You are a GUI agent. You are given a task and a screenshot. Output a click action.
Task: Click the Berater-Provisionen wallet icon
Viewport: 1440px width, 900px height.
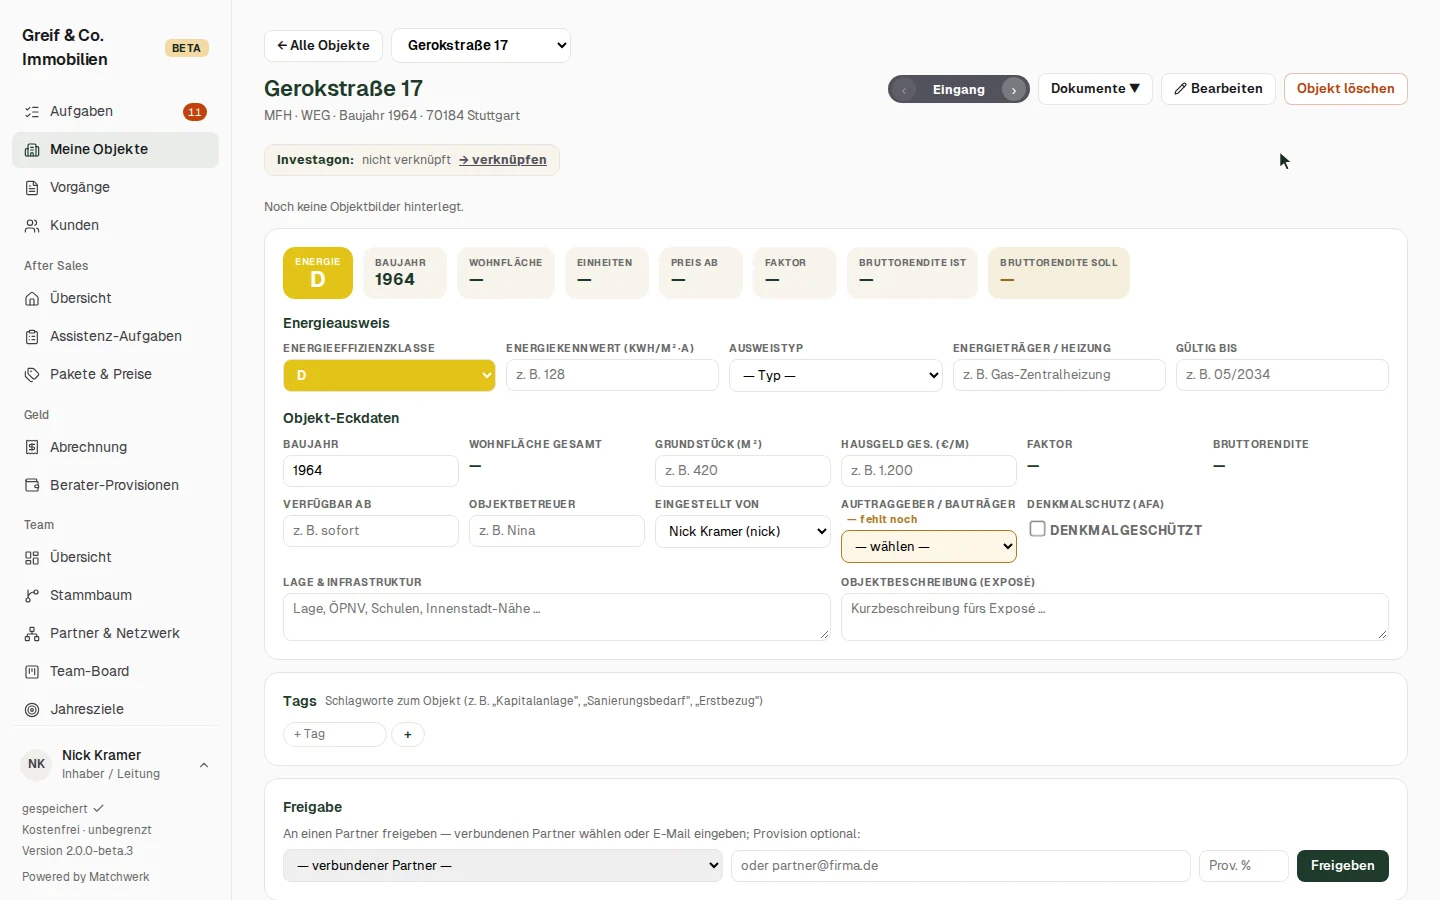coord(32,486)
